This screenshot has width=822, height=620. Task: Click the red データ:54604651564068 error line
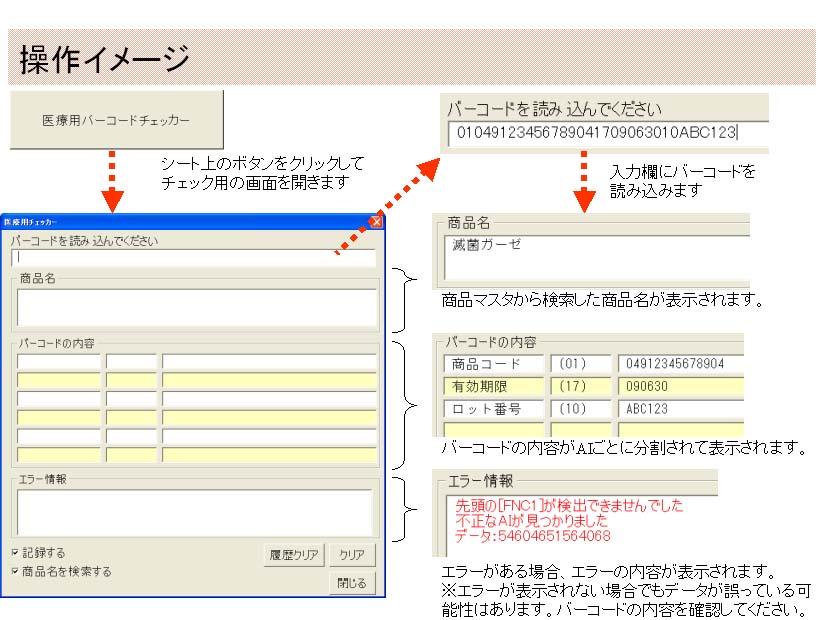click(x=533, y=536)
